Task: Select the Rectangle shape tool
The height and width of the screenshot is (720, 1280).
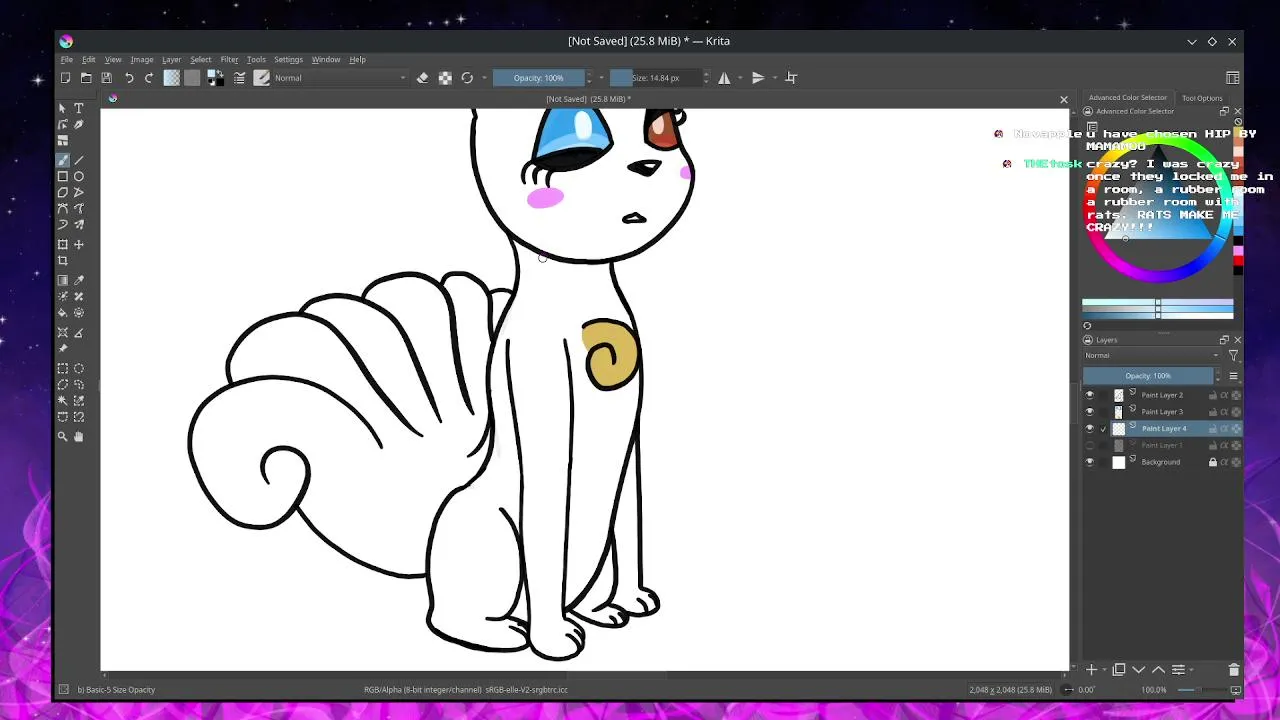Action: click(63, 176)
